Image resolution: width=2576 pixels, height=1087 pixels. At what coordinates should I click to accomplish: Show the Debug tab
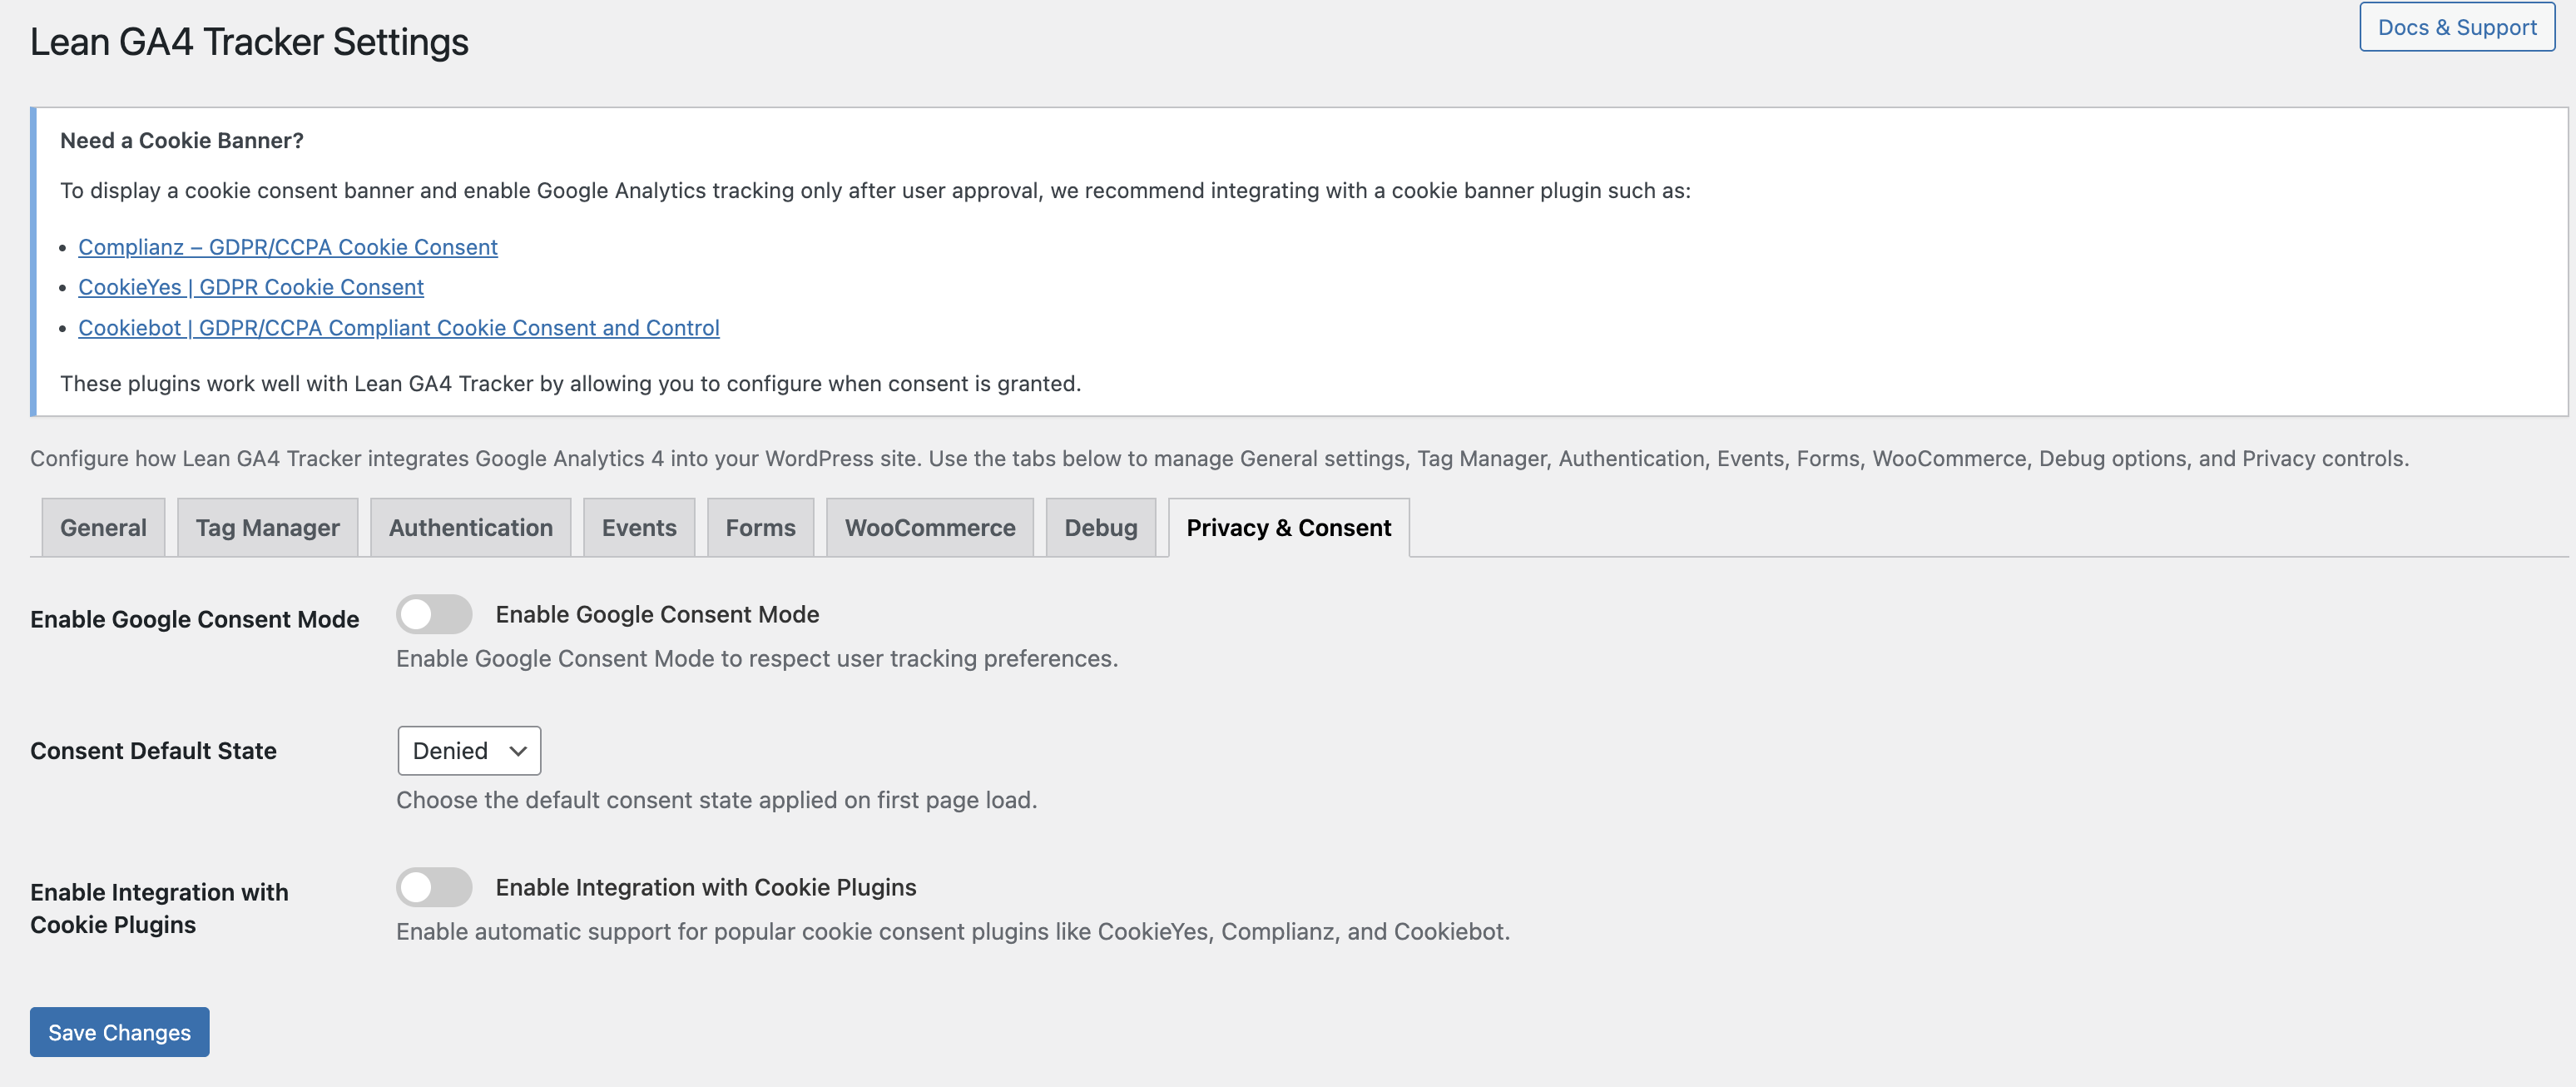pyautogui.click(x=1100, y=527)
